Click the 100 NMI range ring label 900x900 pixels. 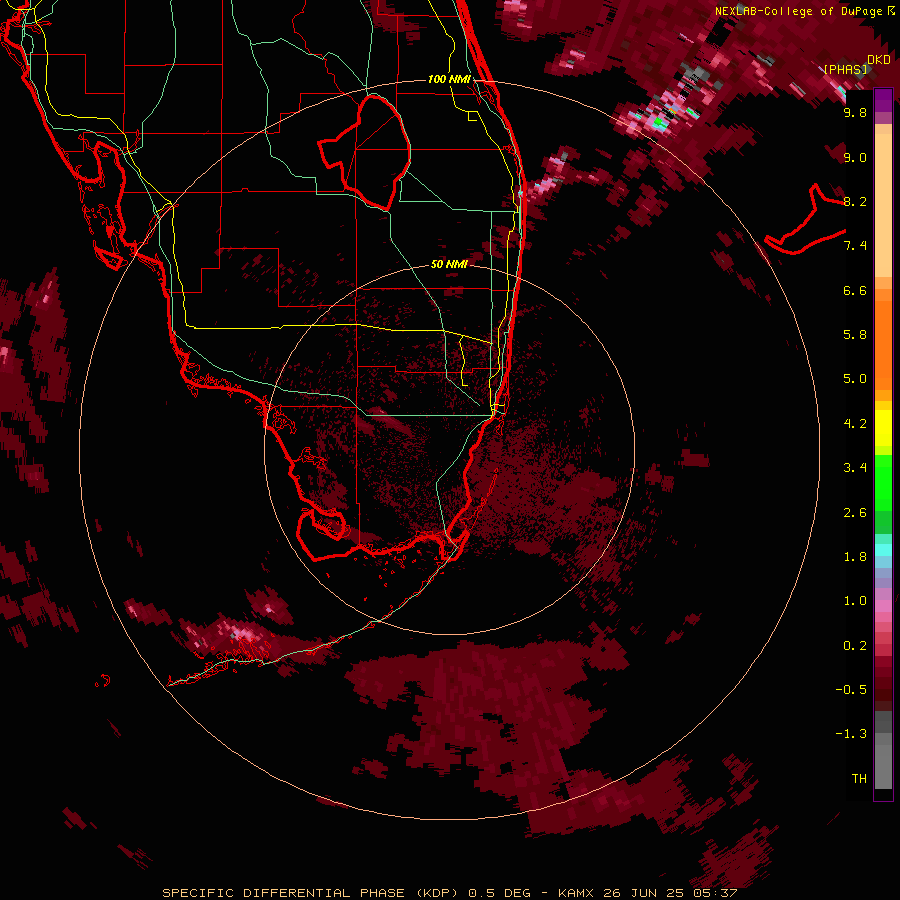449,79
